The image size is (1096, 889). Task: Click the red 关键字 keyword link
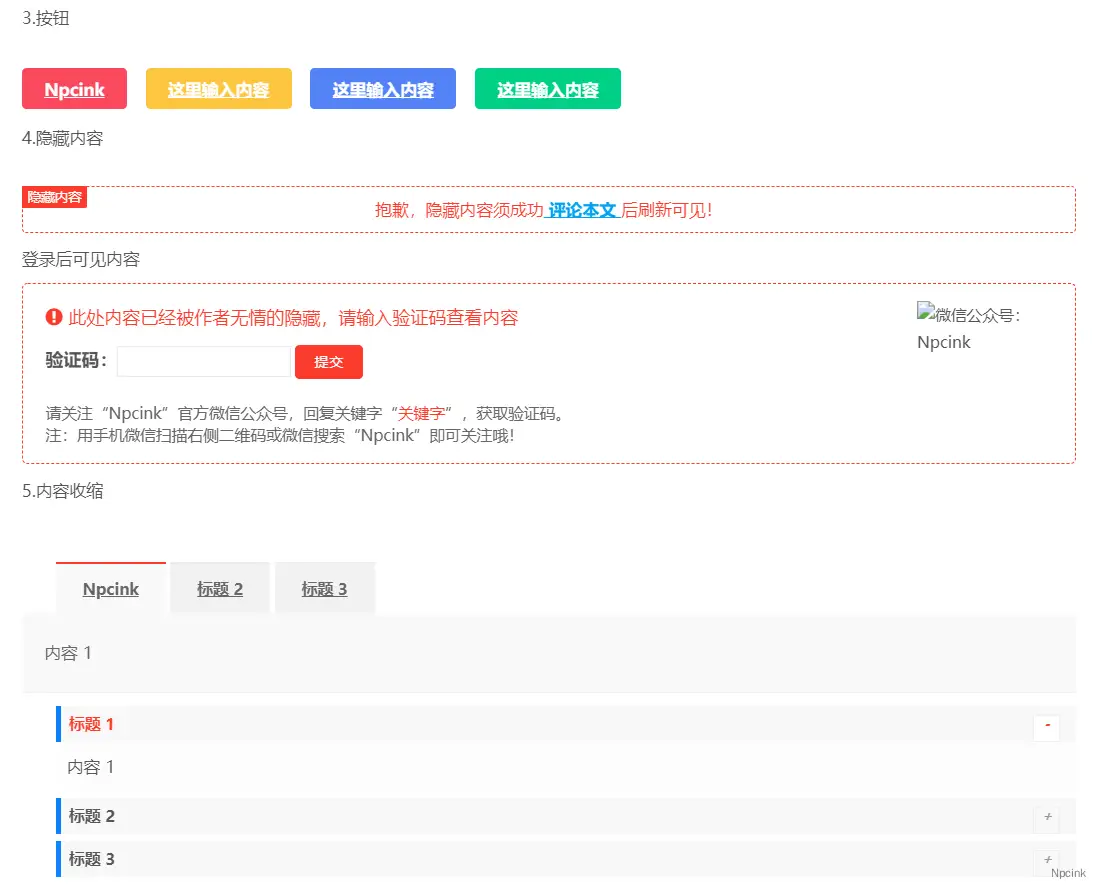click(x=422, y=413)
